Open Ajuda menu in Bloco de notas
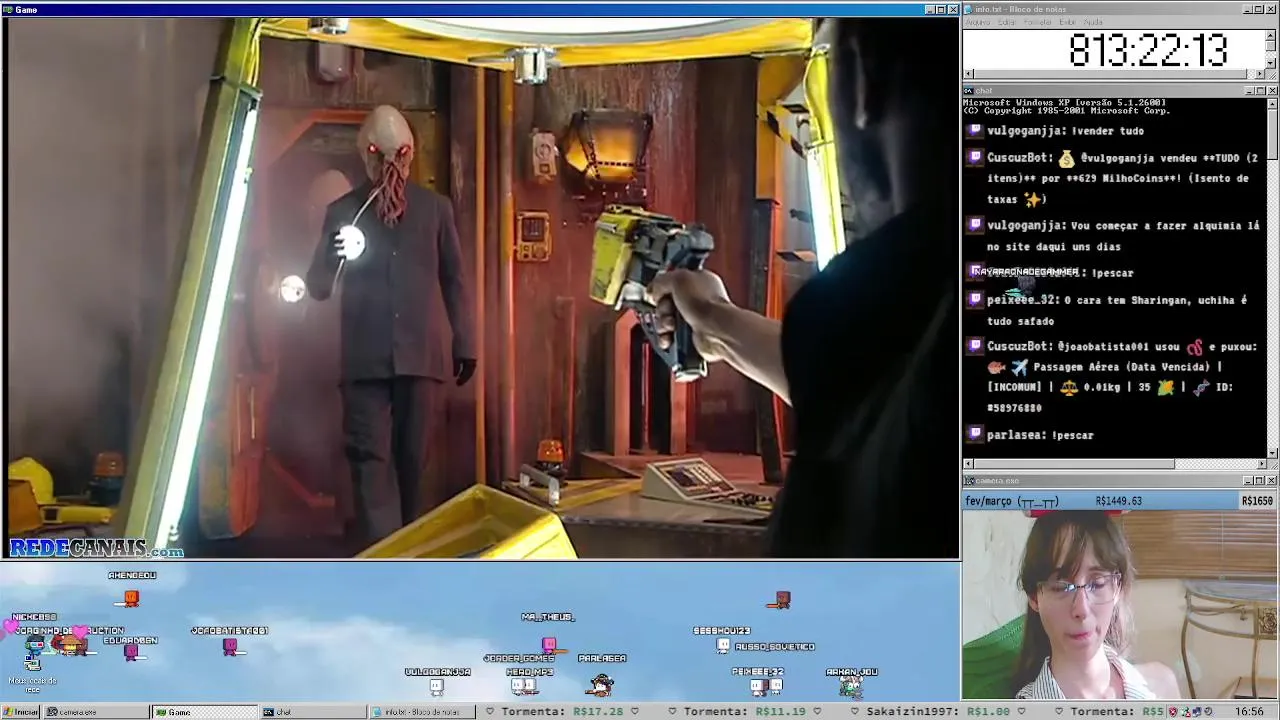 point(1093,22)
